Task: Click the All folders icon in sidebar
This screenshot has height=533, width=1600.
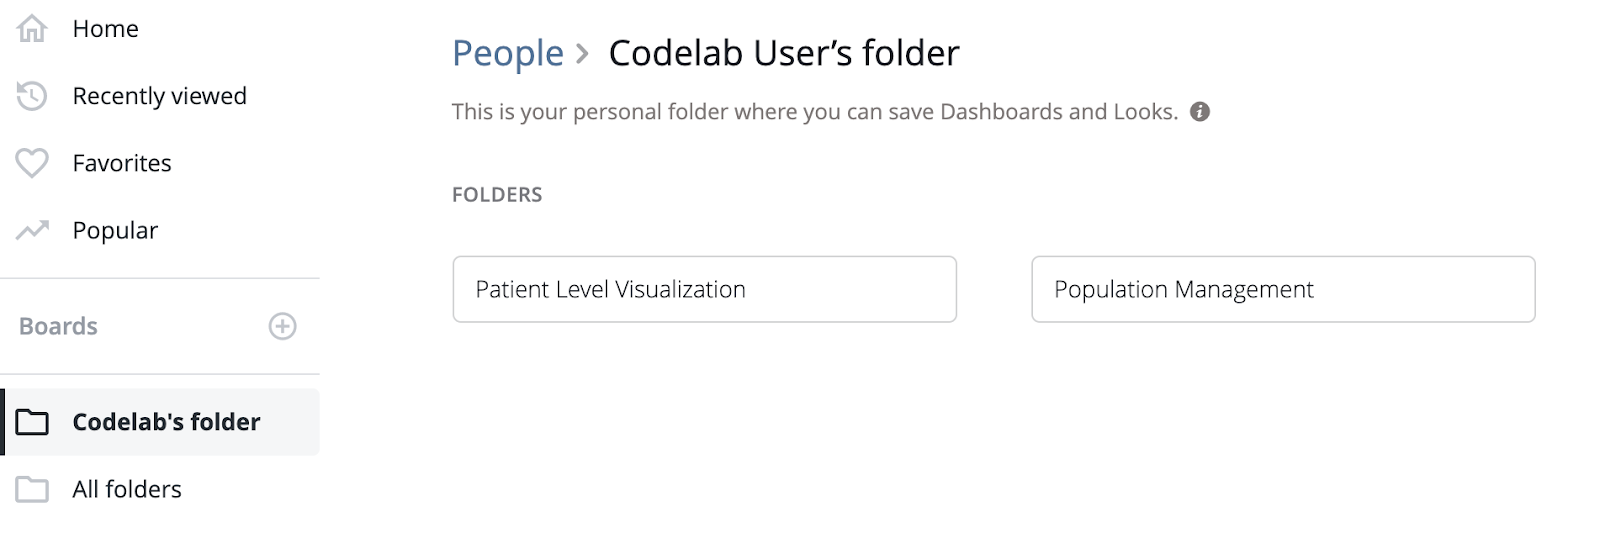Action: 32,489
